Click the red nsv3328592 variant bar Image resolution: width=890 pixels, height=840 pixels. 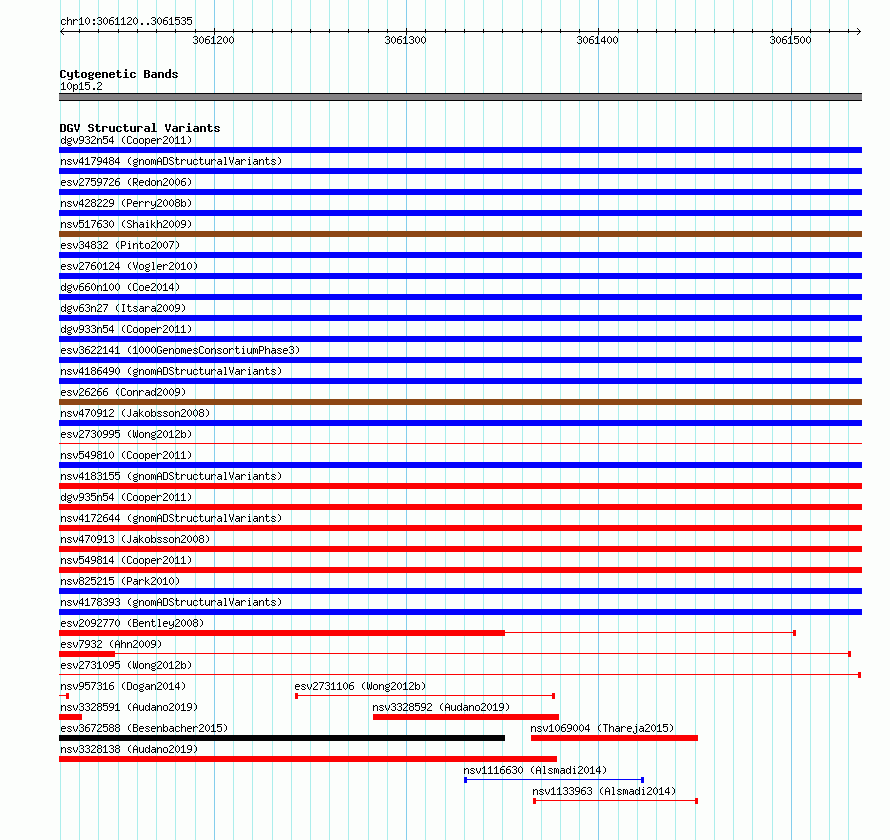tap(466, 717)
